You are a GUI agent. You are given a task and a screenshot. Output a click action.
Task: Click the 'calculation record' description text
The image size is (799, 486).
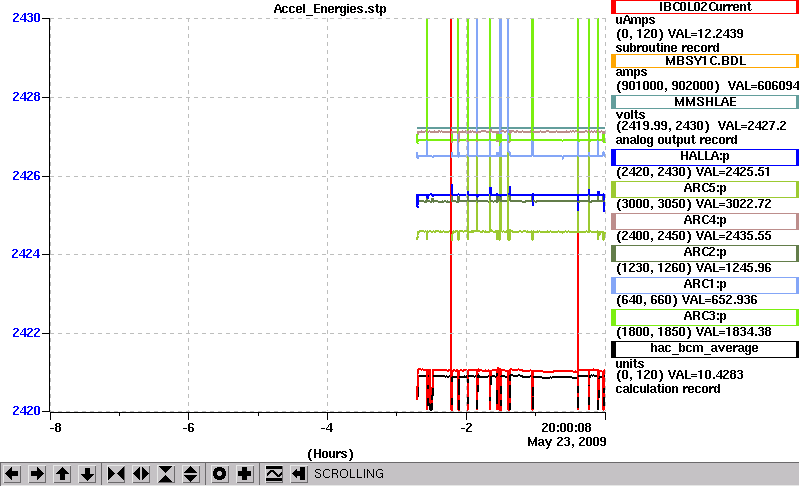click(x=668, y=389)
